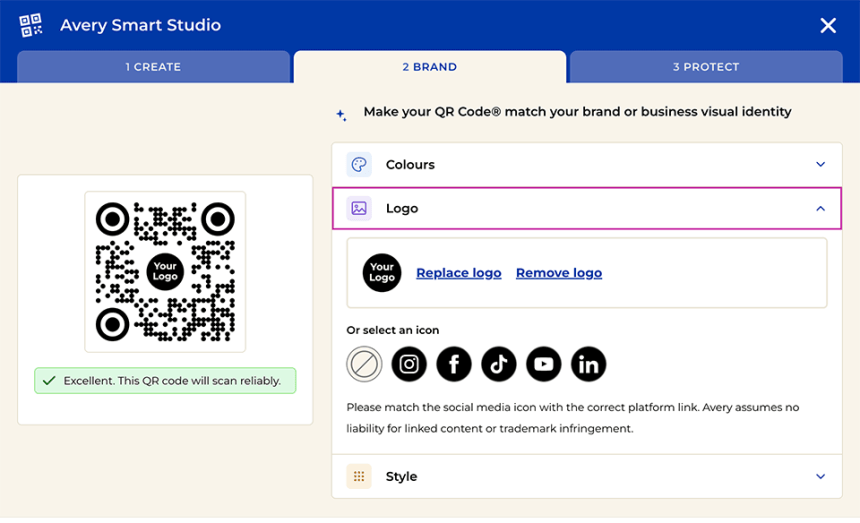Click the 'Make your QR Code® match your brand' heading
The height and width of the screenshot is (523, 860).
[578, 112]
